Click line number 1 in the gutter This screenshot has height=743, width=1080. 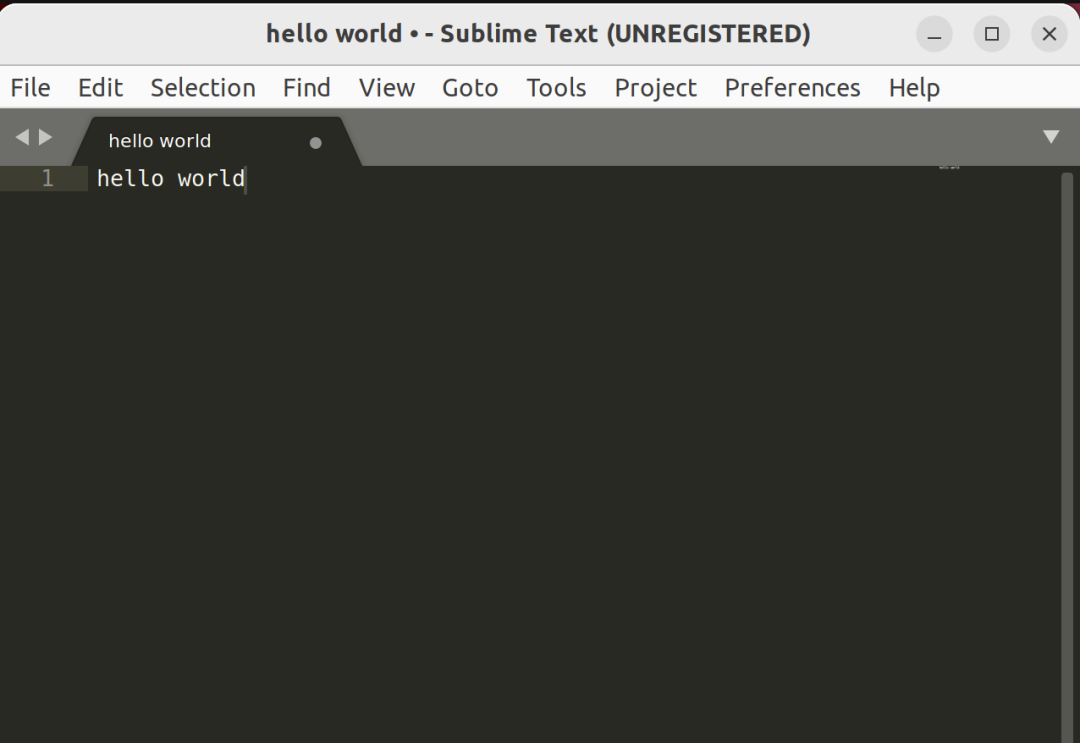(x=47, y=179)
